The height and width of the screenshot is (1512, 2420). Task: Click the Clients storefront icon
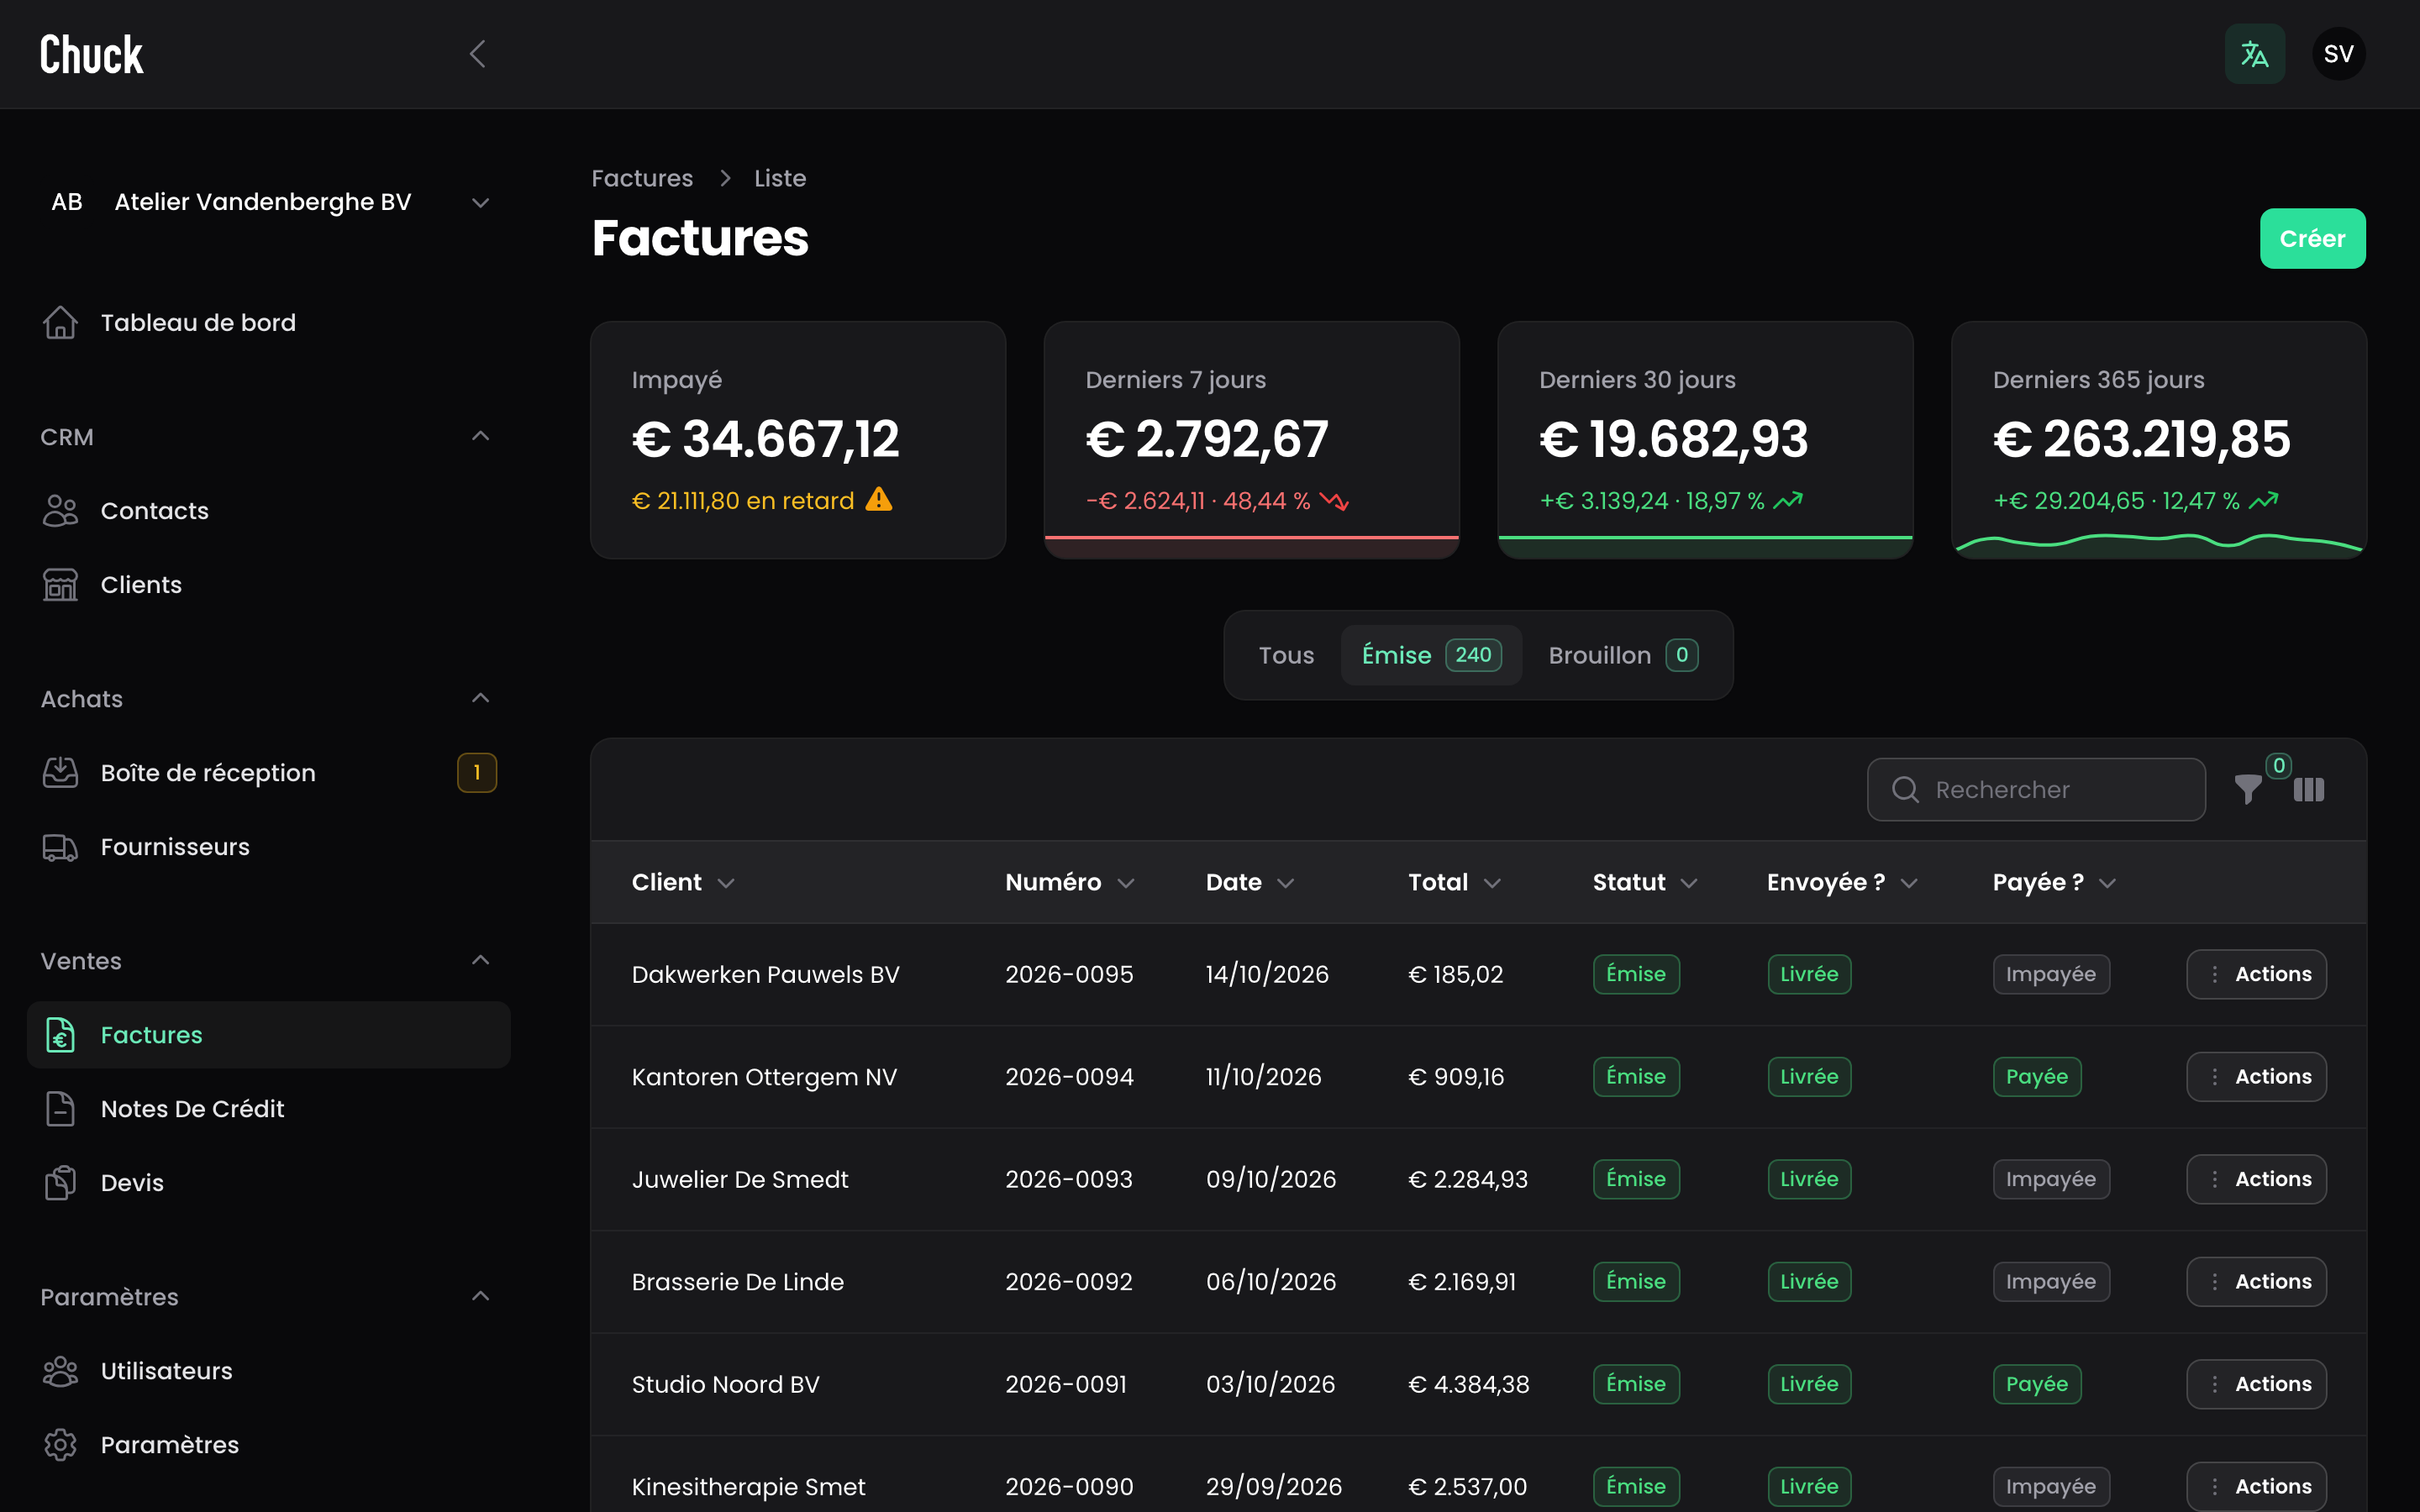(60, 585)
